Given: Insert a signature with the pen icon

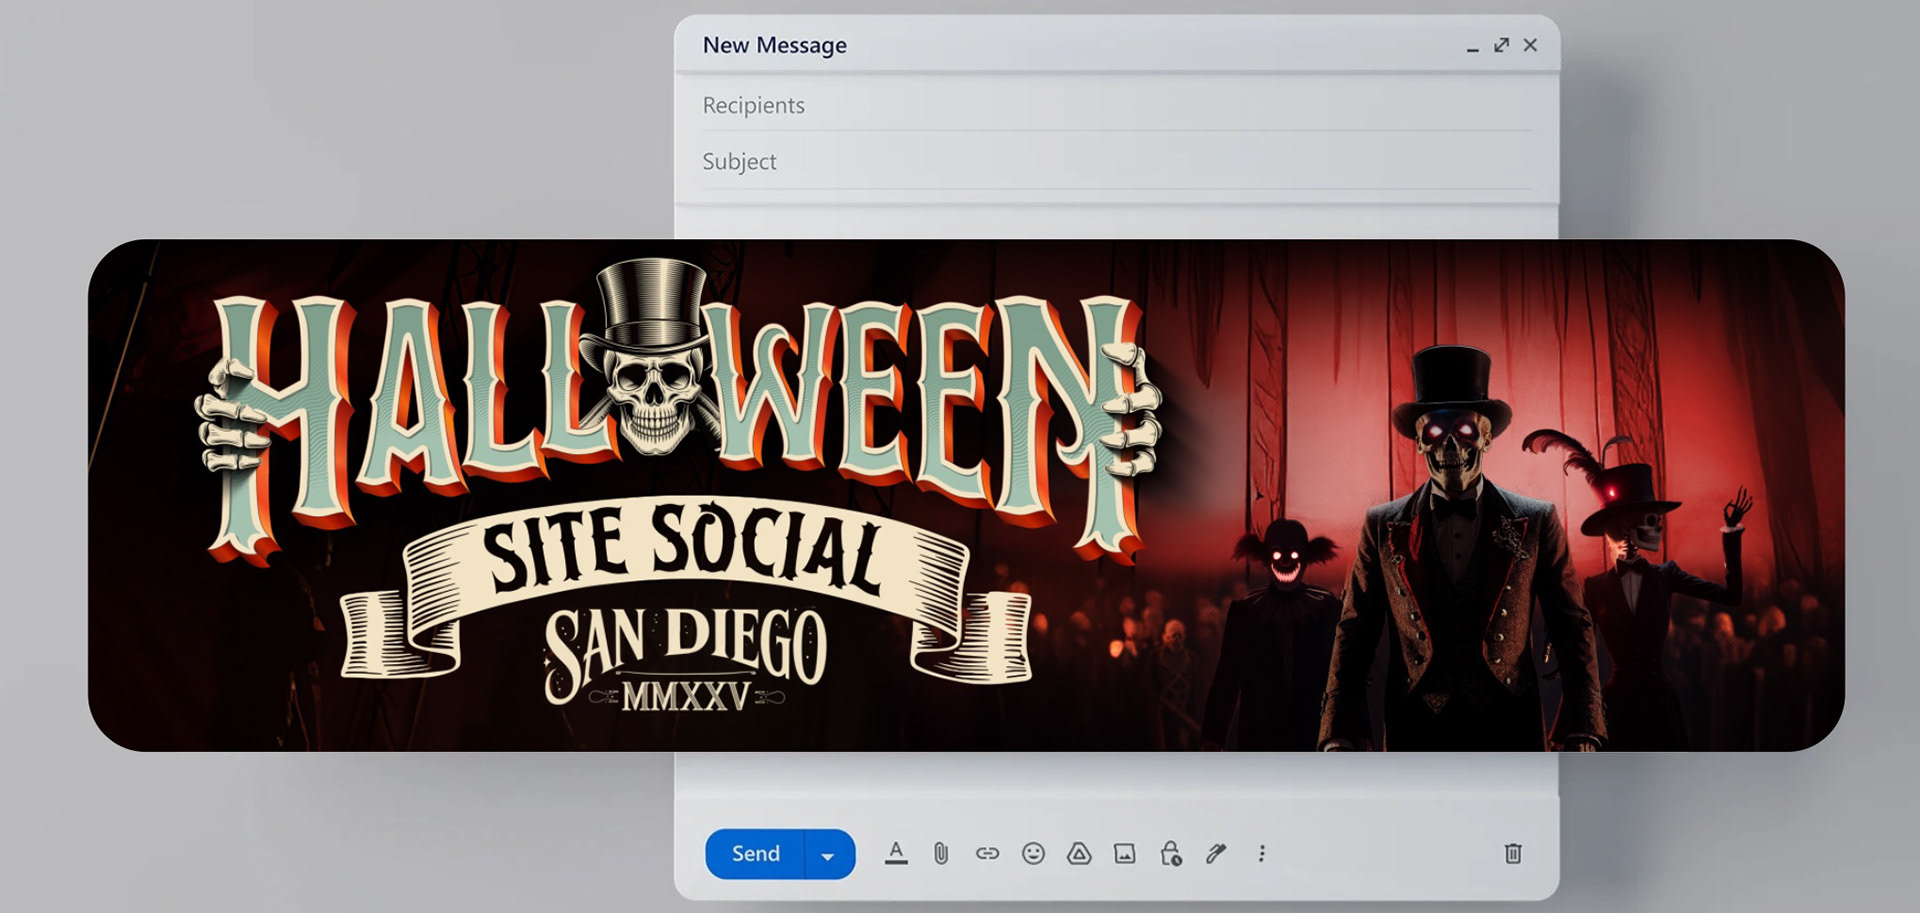Looking at the screenshot, I should (1216, 853).
